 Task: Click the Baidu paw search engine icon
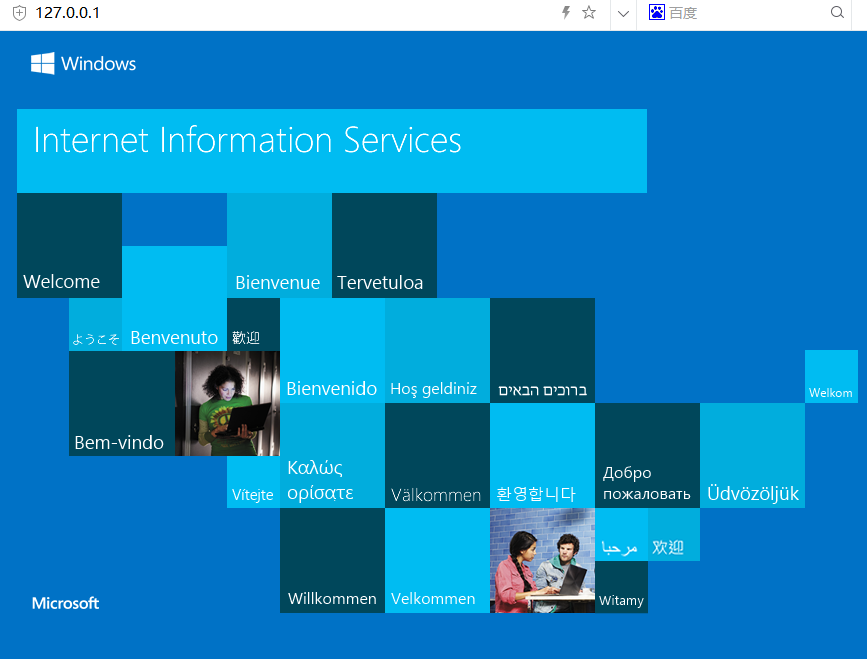coord(657,13)
